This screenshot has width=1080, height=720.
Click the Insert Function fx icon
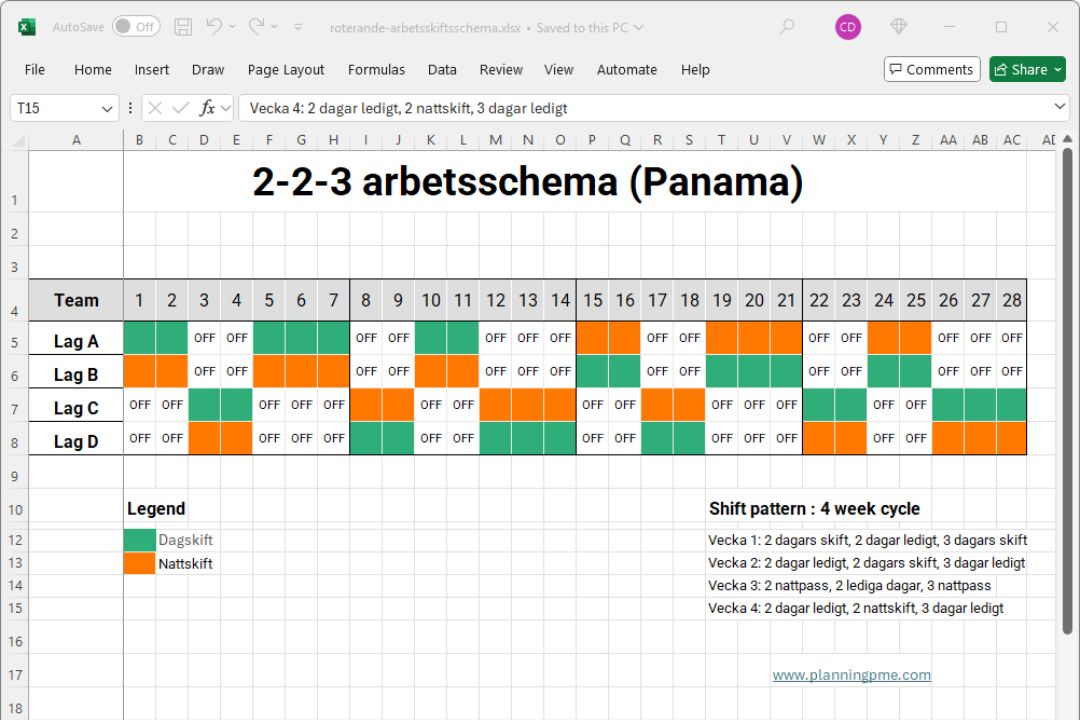click(207, 108)
